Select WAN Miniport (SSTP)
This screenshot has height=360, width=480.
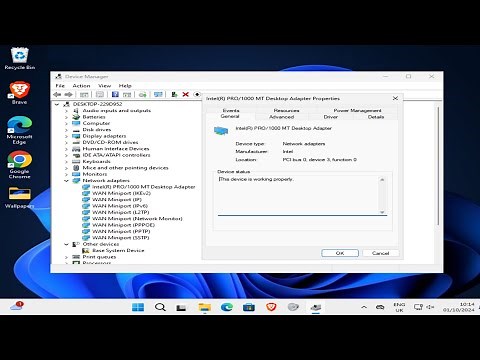(120, 238)
